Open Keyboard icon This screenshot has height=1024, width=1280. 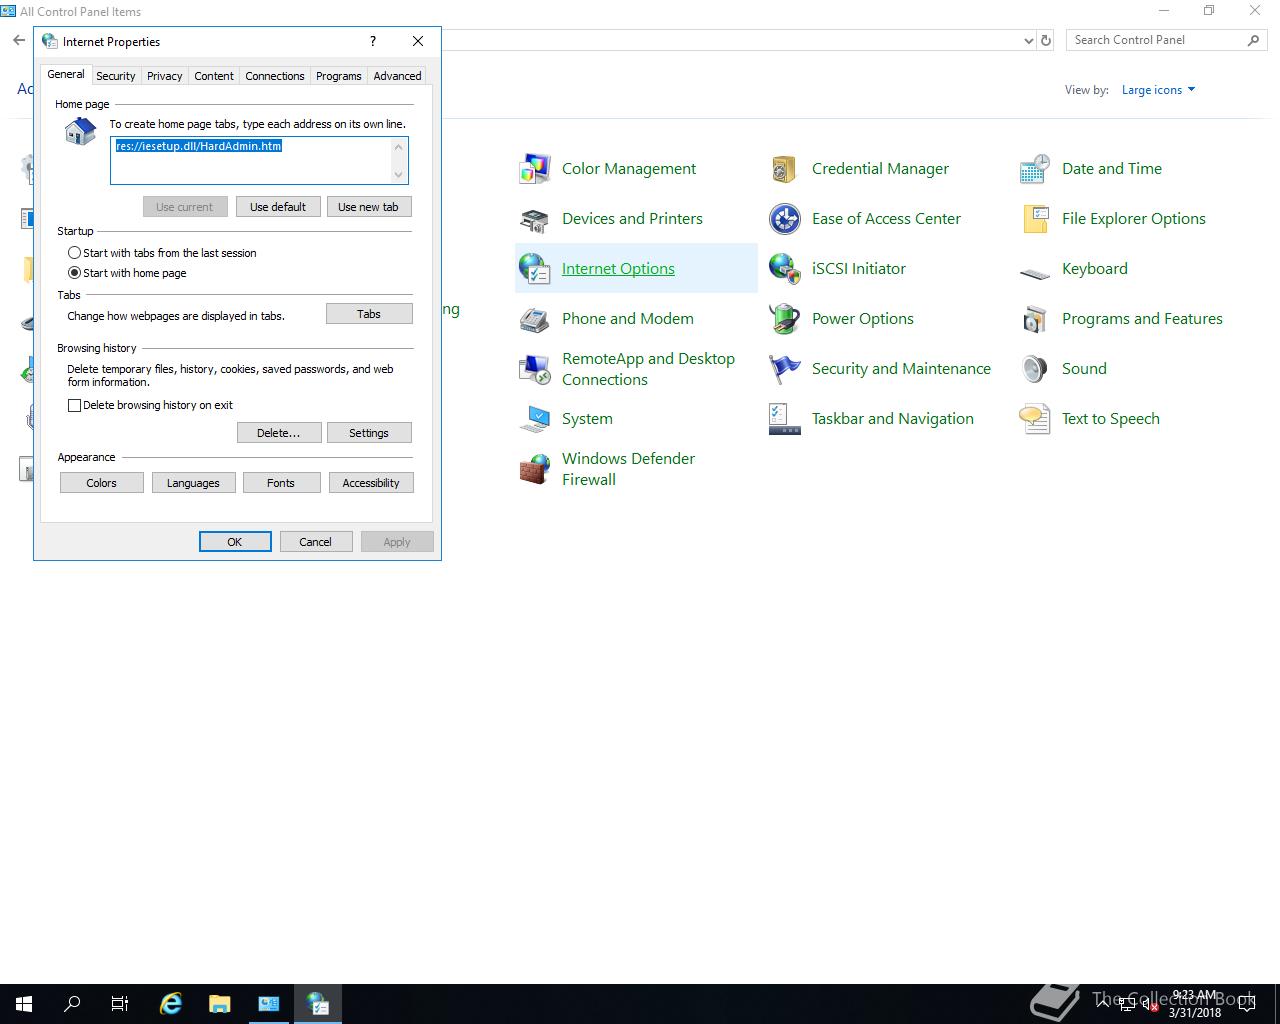[1035, 272]
